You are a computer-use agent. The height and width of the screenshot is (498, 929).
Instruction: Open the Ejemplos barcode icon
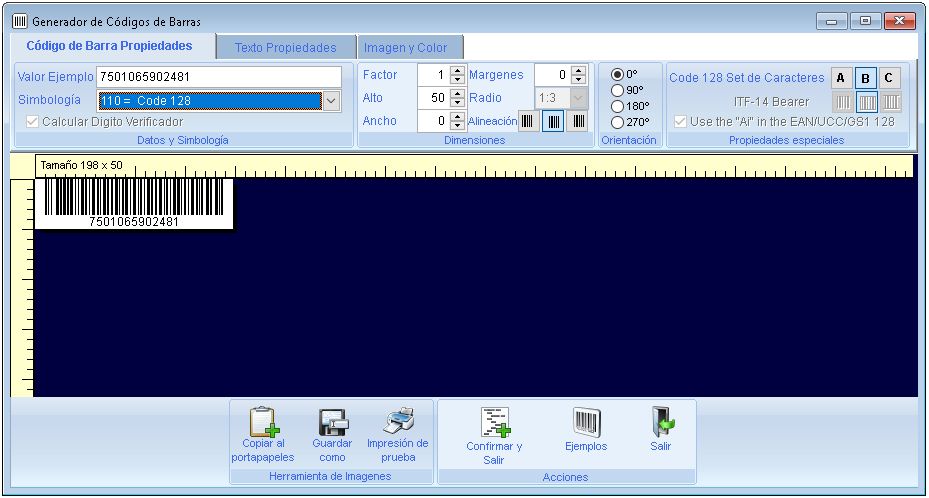pyautogui.click(x=586, y=422)
